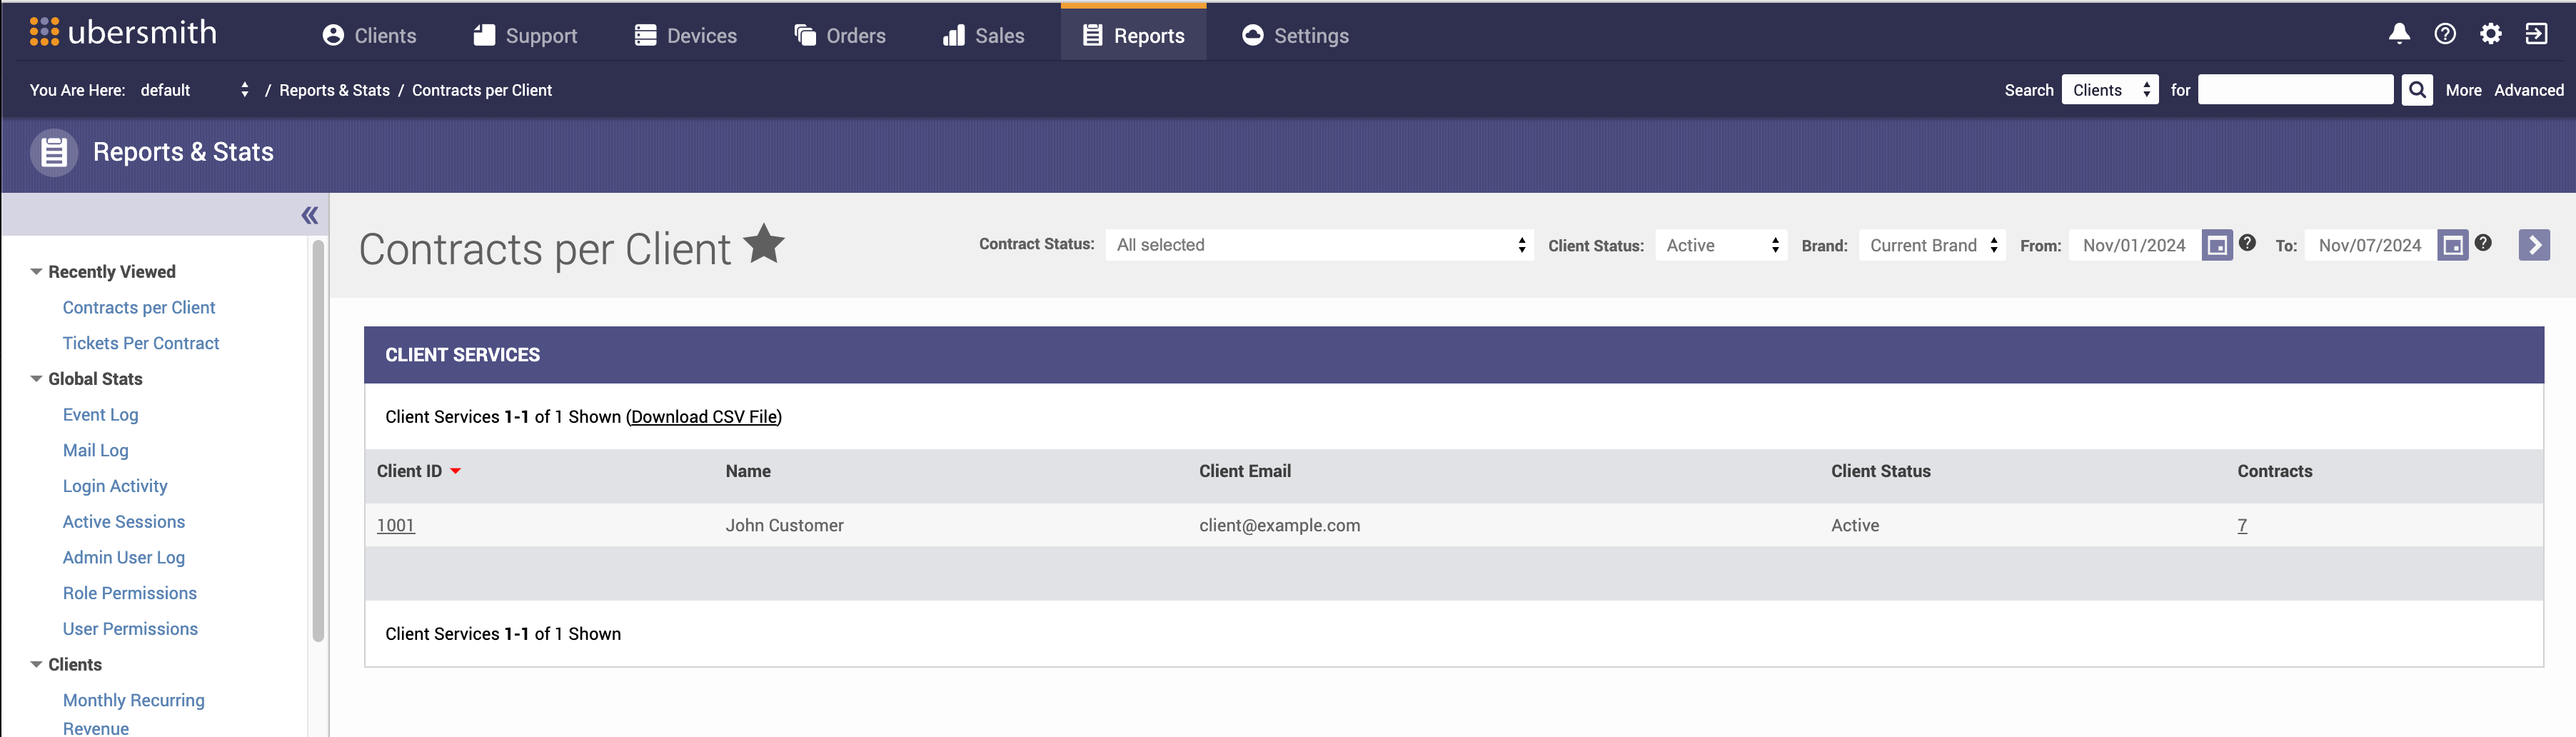The height and width of the screenshot is (737, 2576).
Task: Open the help question mark icon in header
Action: tap(2444, 34)
